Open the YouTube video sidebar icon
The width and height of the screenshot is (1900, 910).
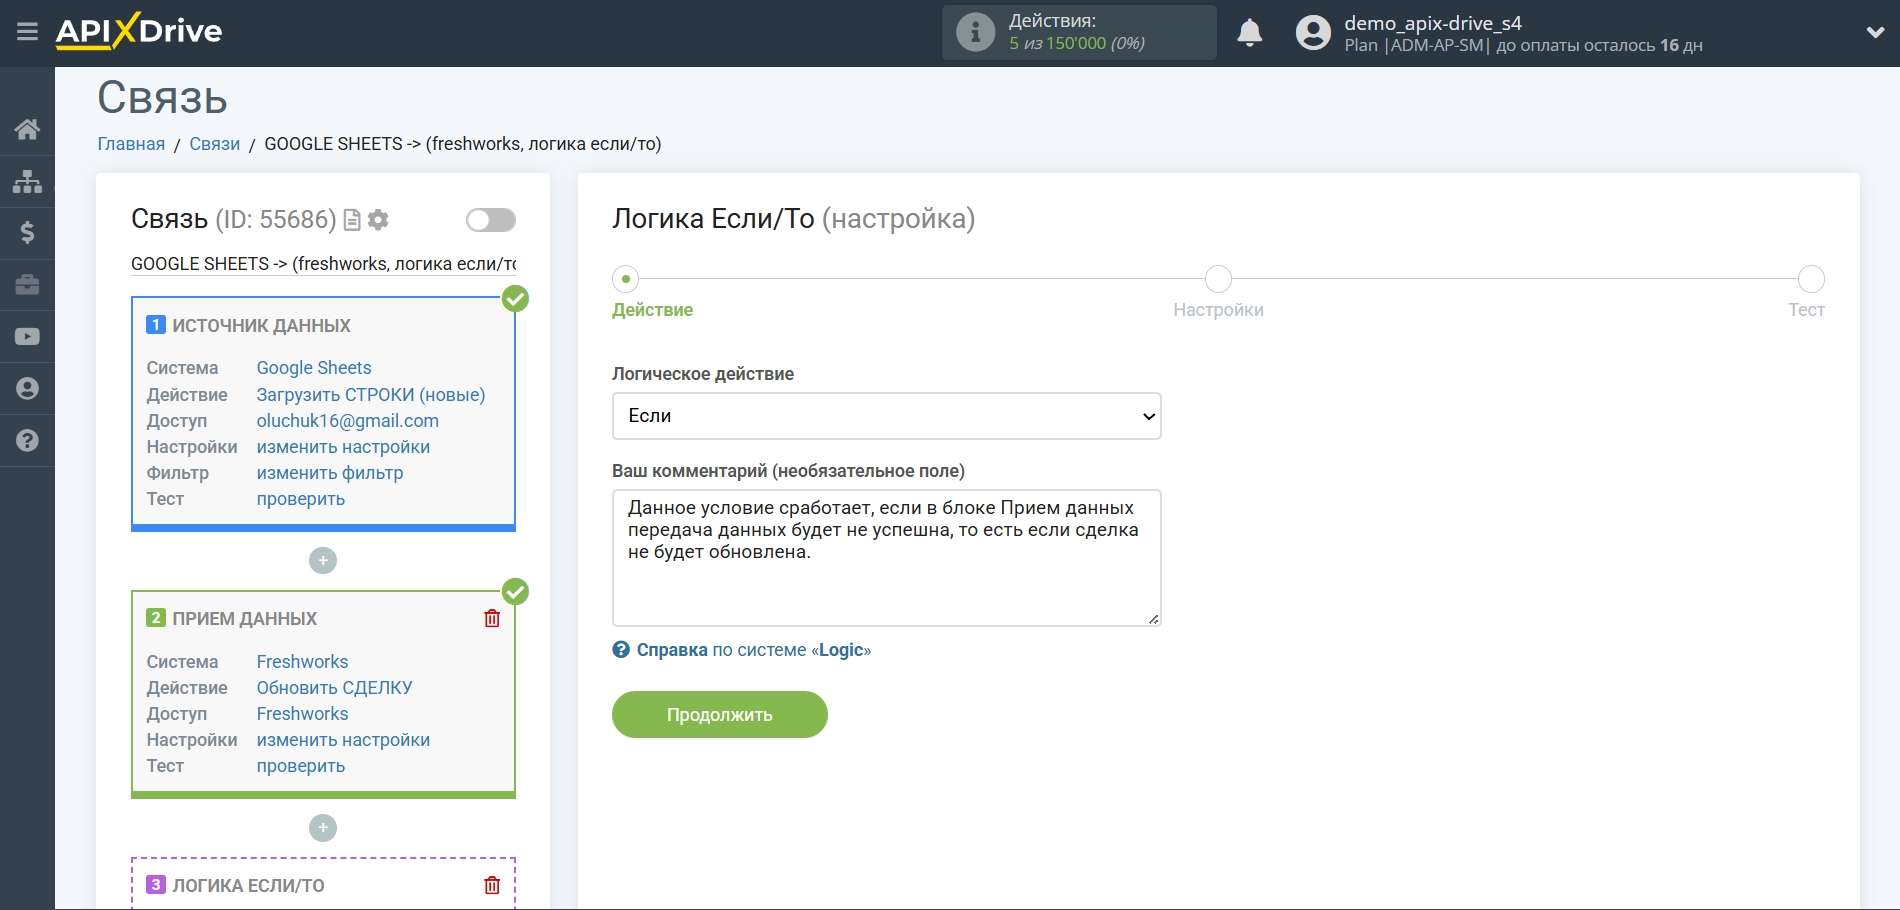point(27,337)
